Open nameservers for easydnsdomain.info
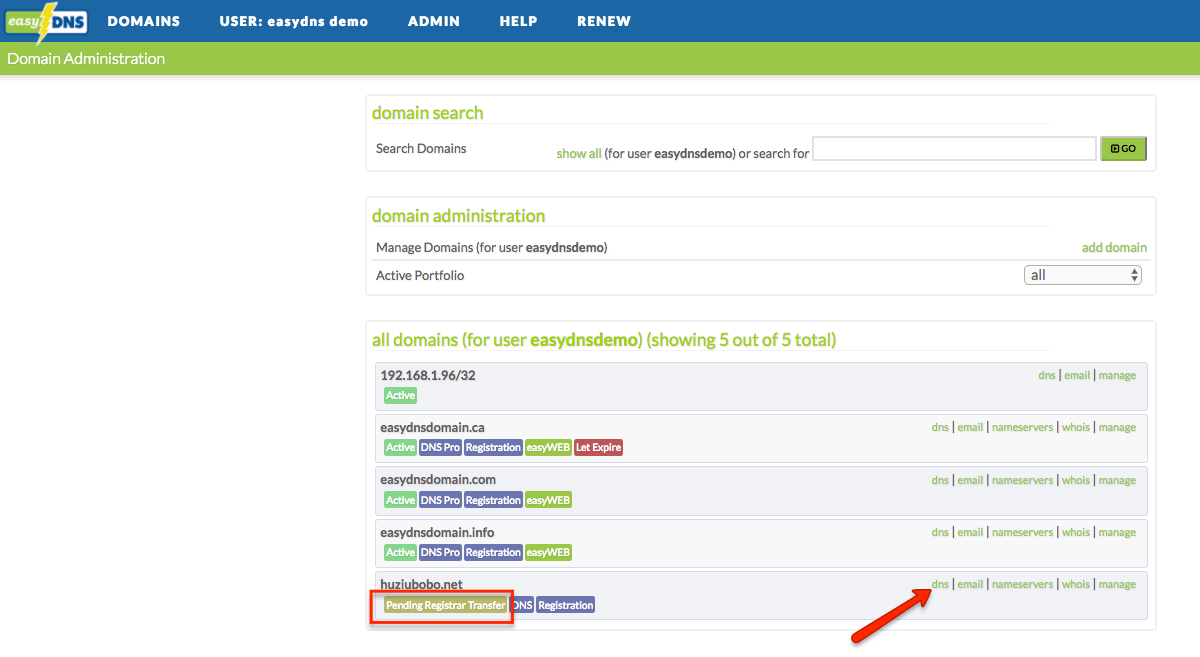This screenshot has width=1200, height=657. [x=1022, y=532]
